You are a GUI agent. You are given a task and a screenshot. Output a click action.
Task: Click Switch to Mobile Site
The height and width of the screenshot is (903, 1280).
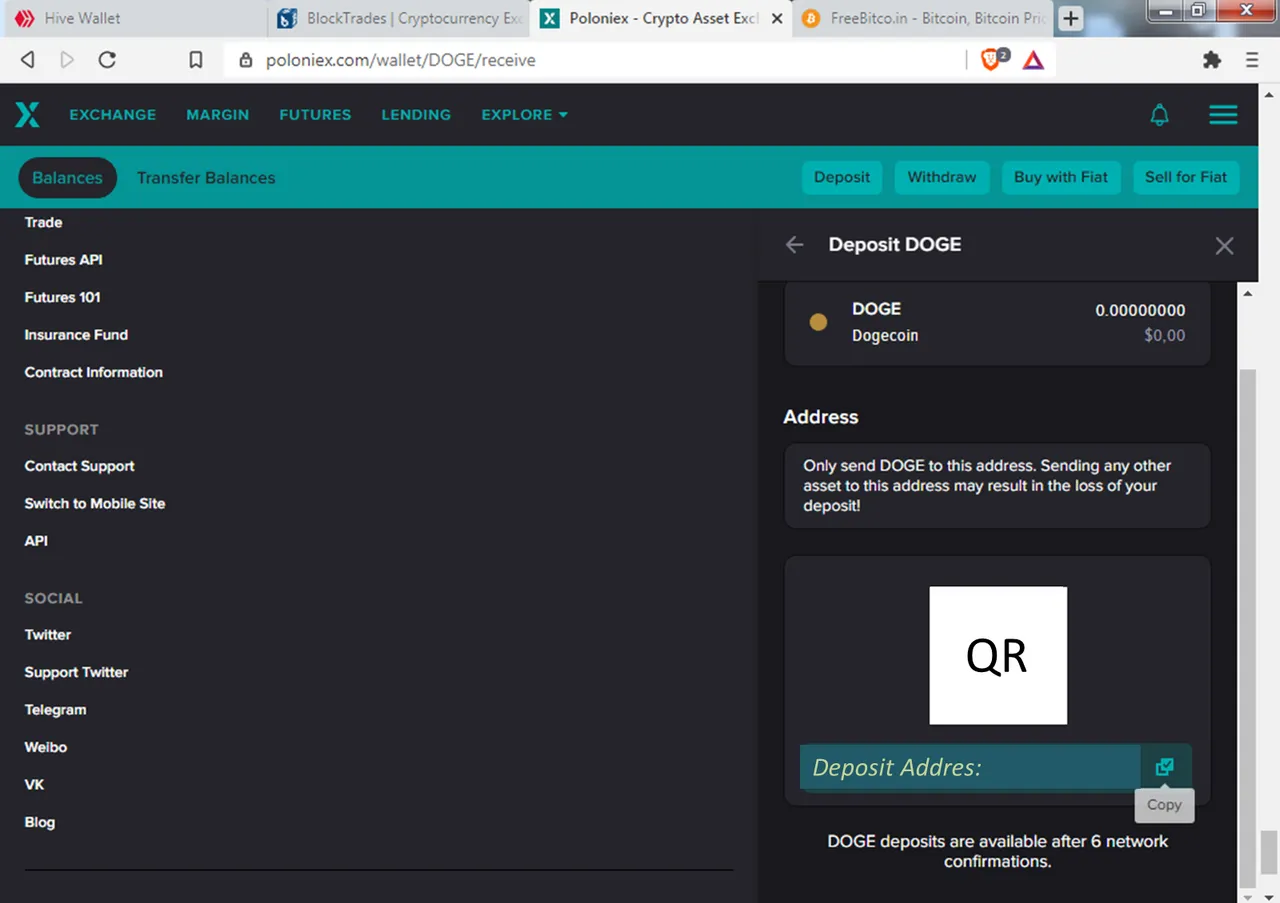[x=95, y=503]
